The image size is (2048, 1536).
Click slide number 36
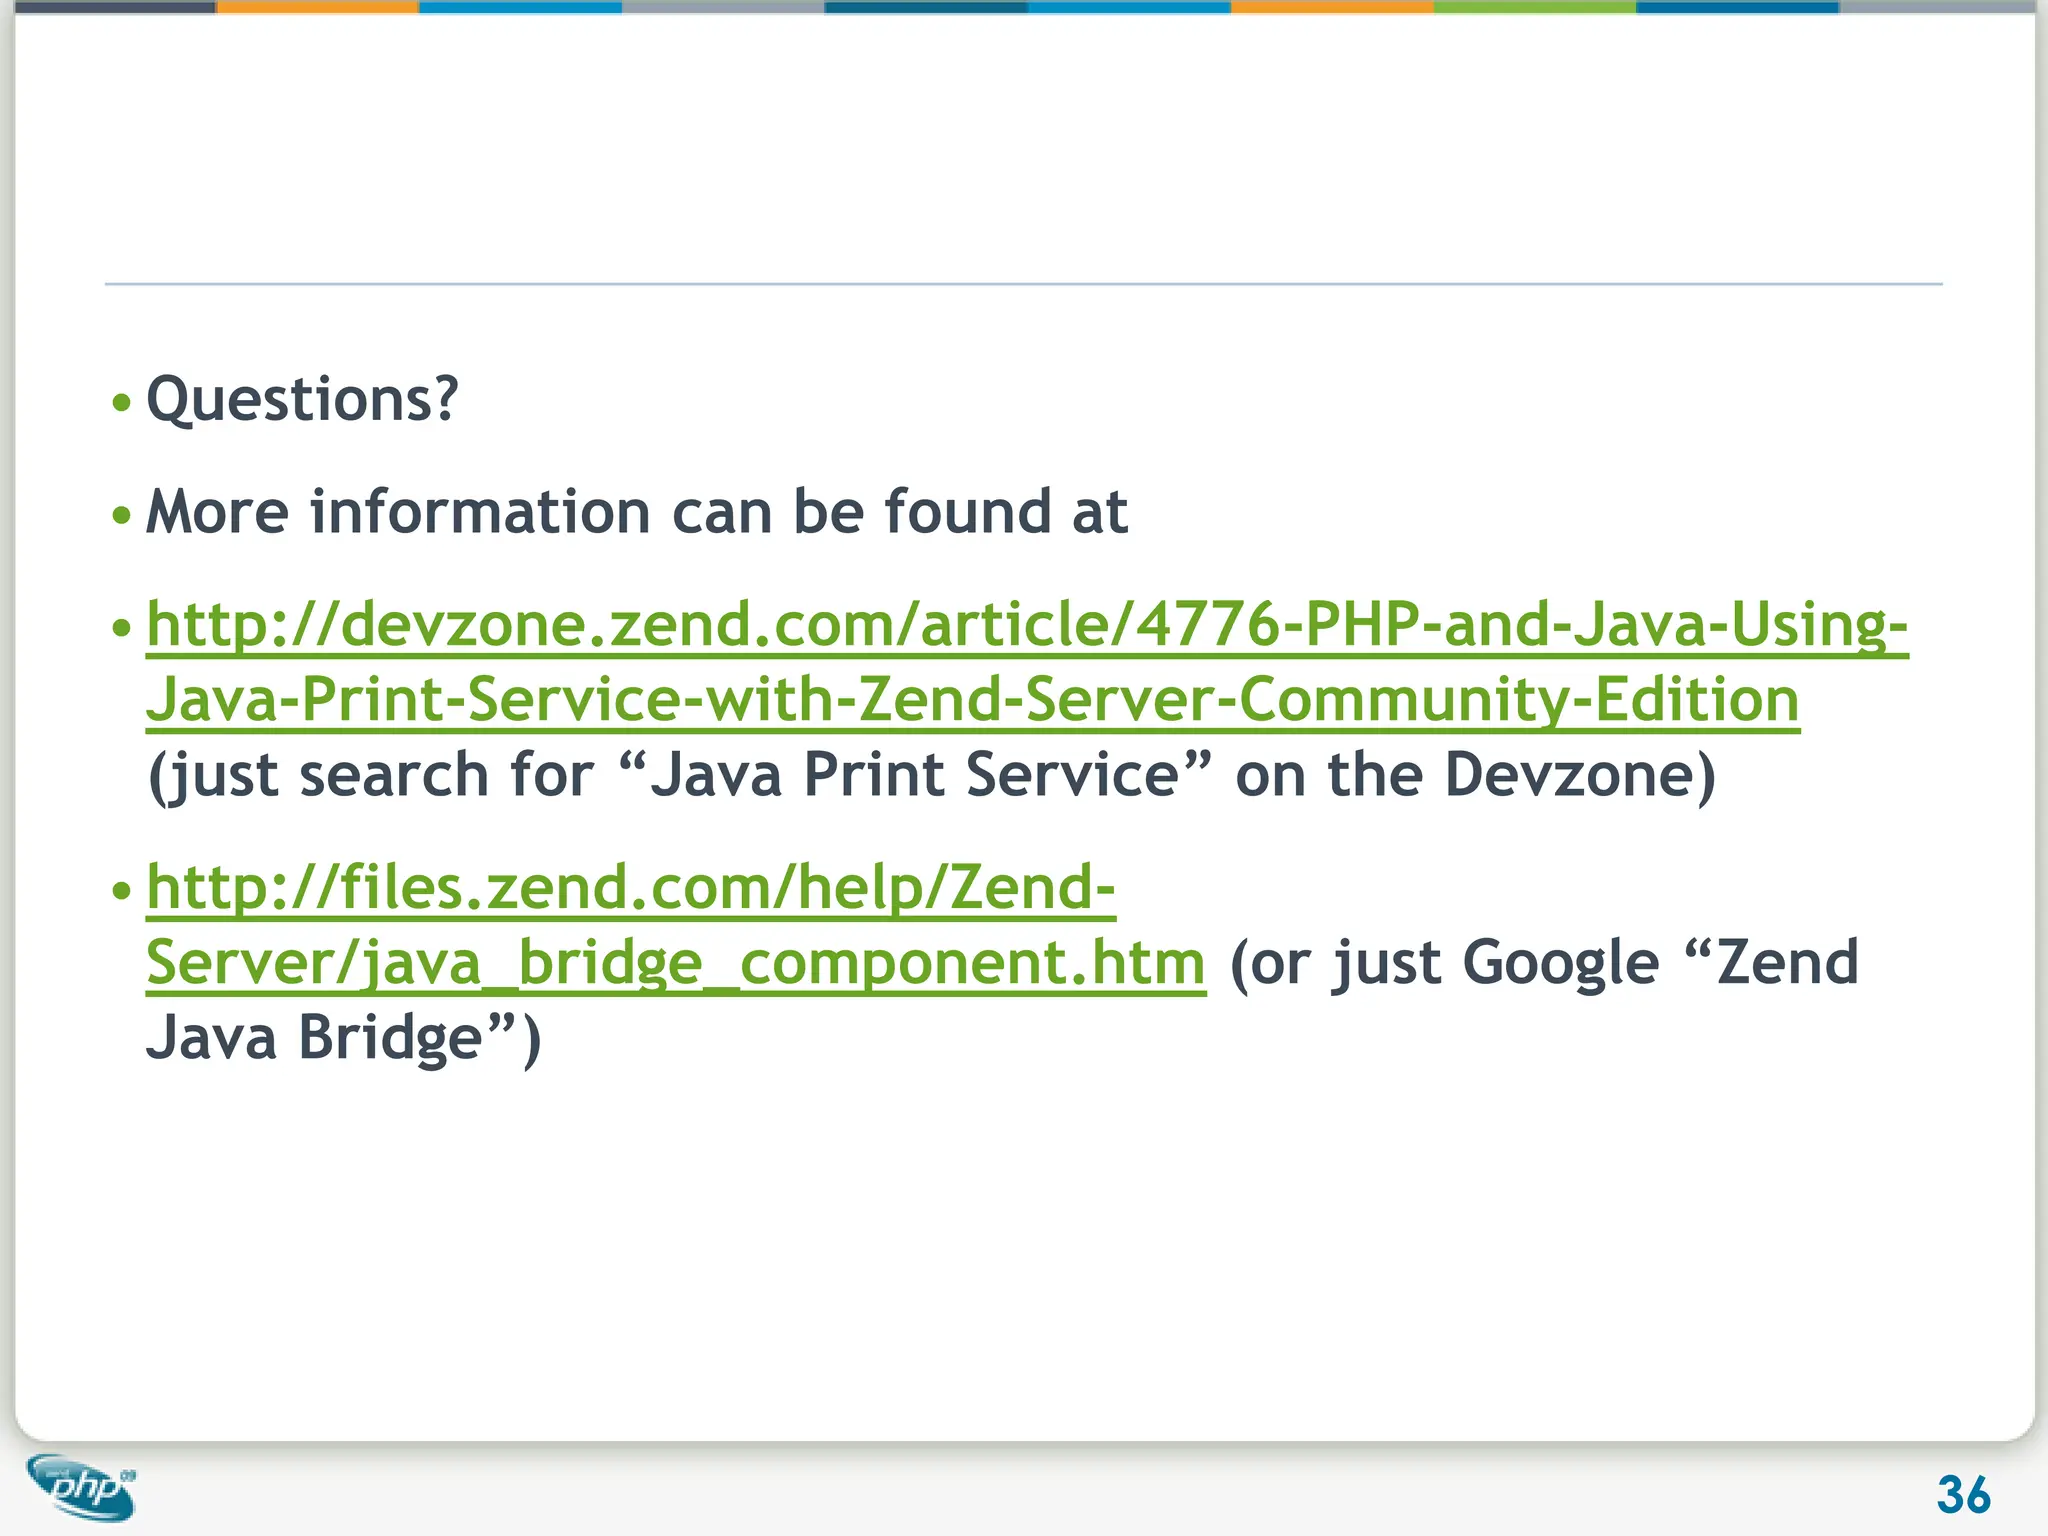[x=1964, y=1495]
